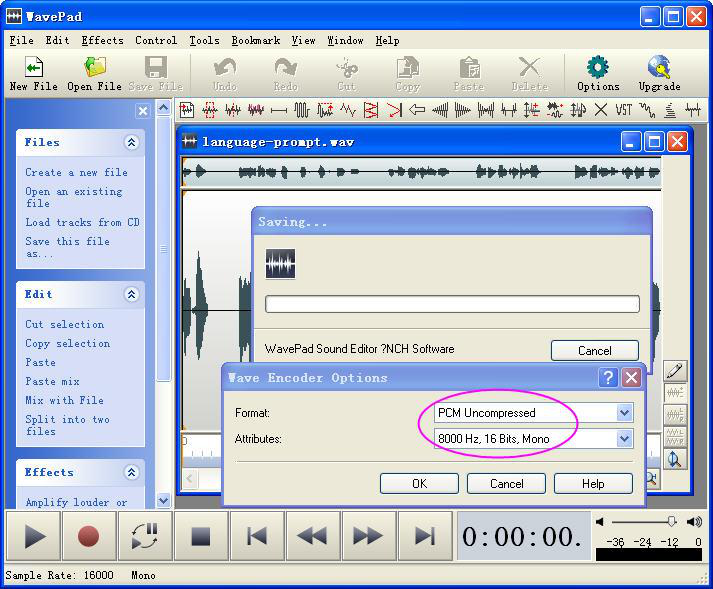Click the Open File toolbar icon

tap(95, 73)
